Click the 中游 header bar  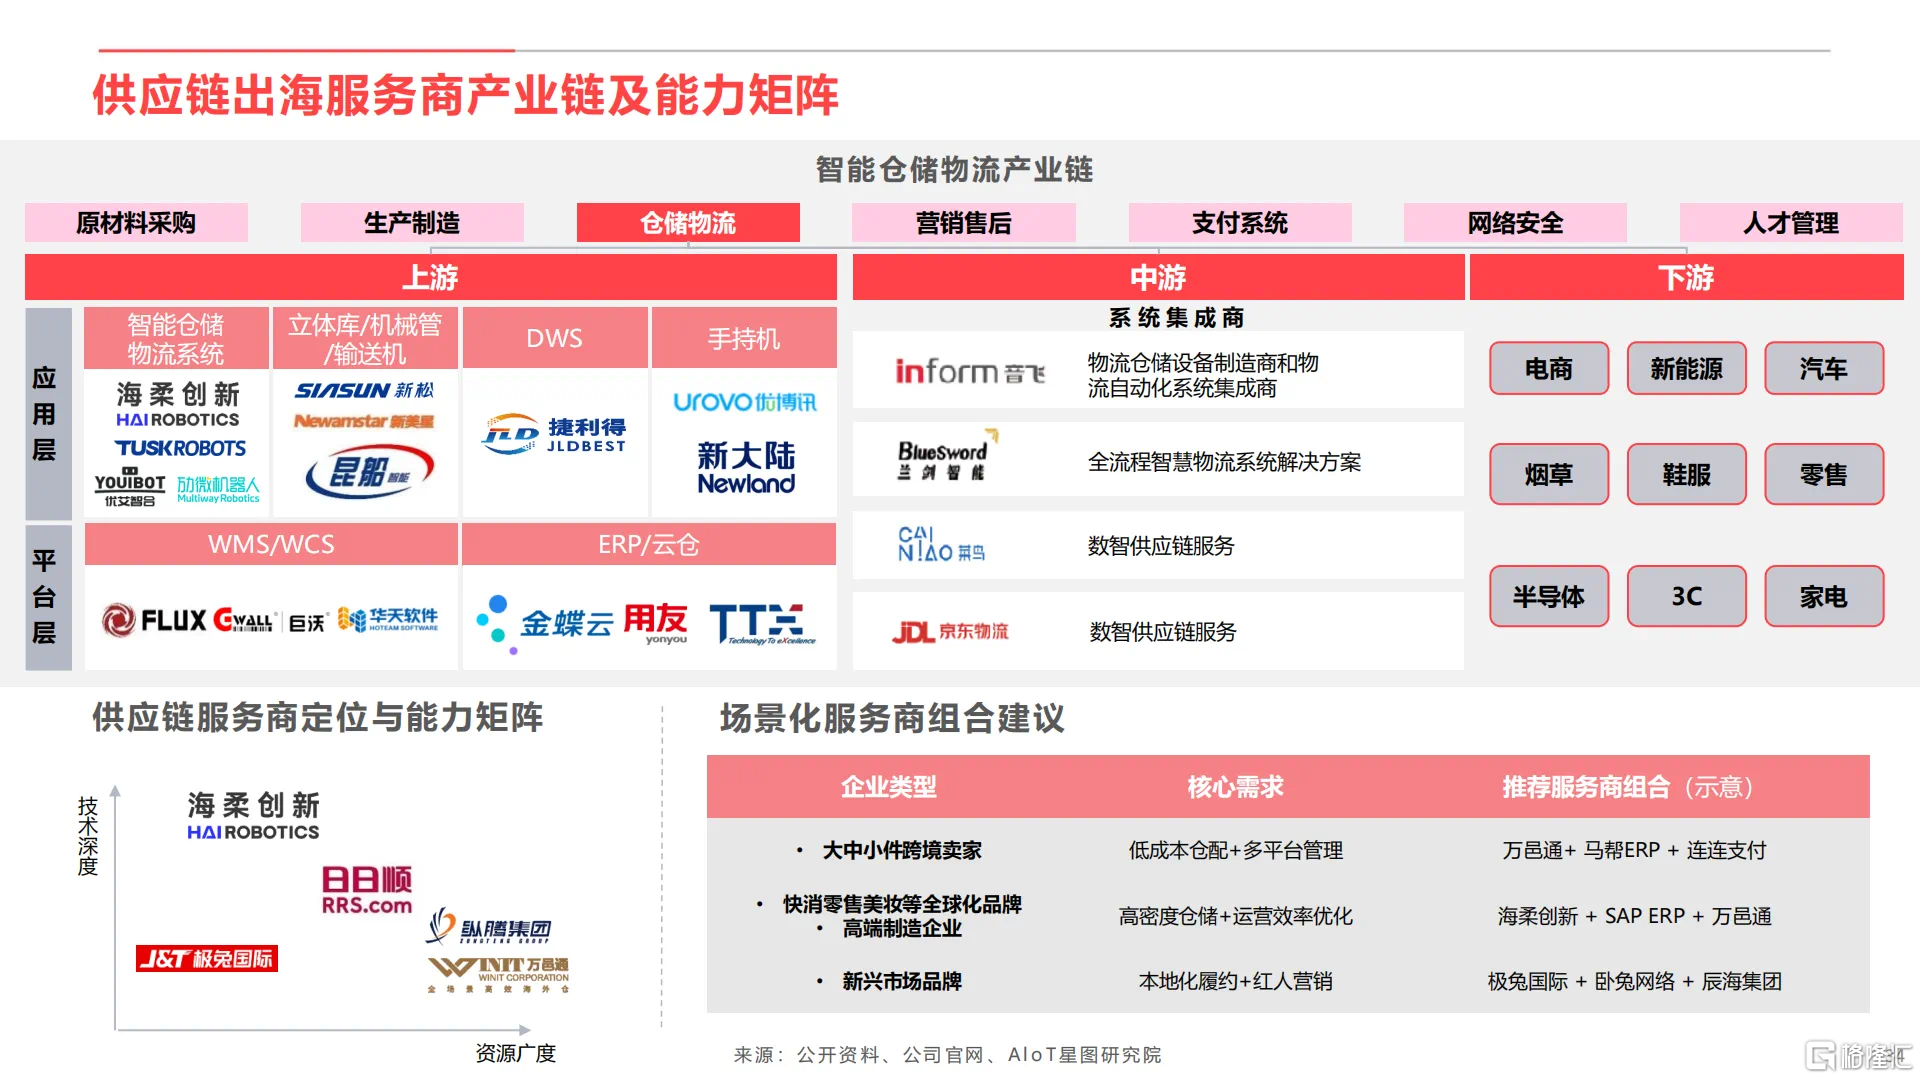pos(1158,277)
